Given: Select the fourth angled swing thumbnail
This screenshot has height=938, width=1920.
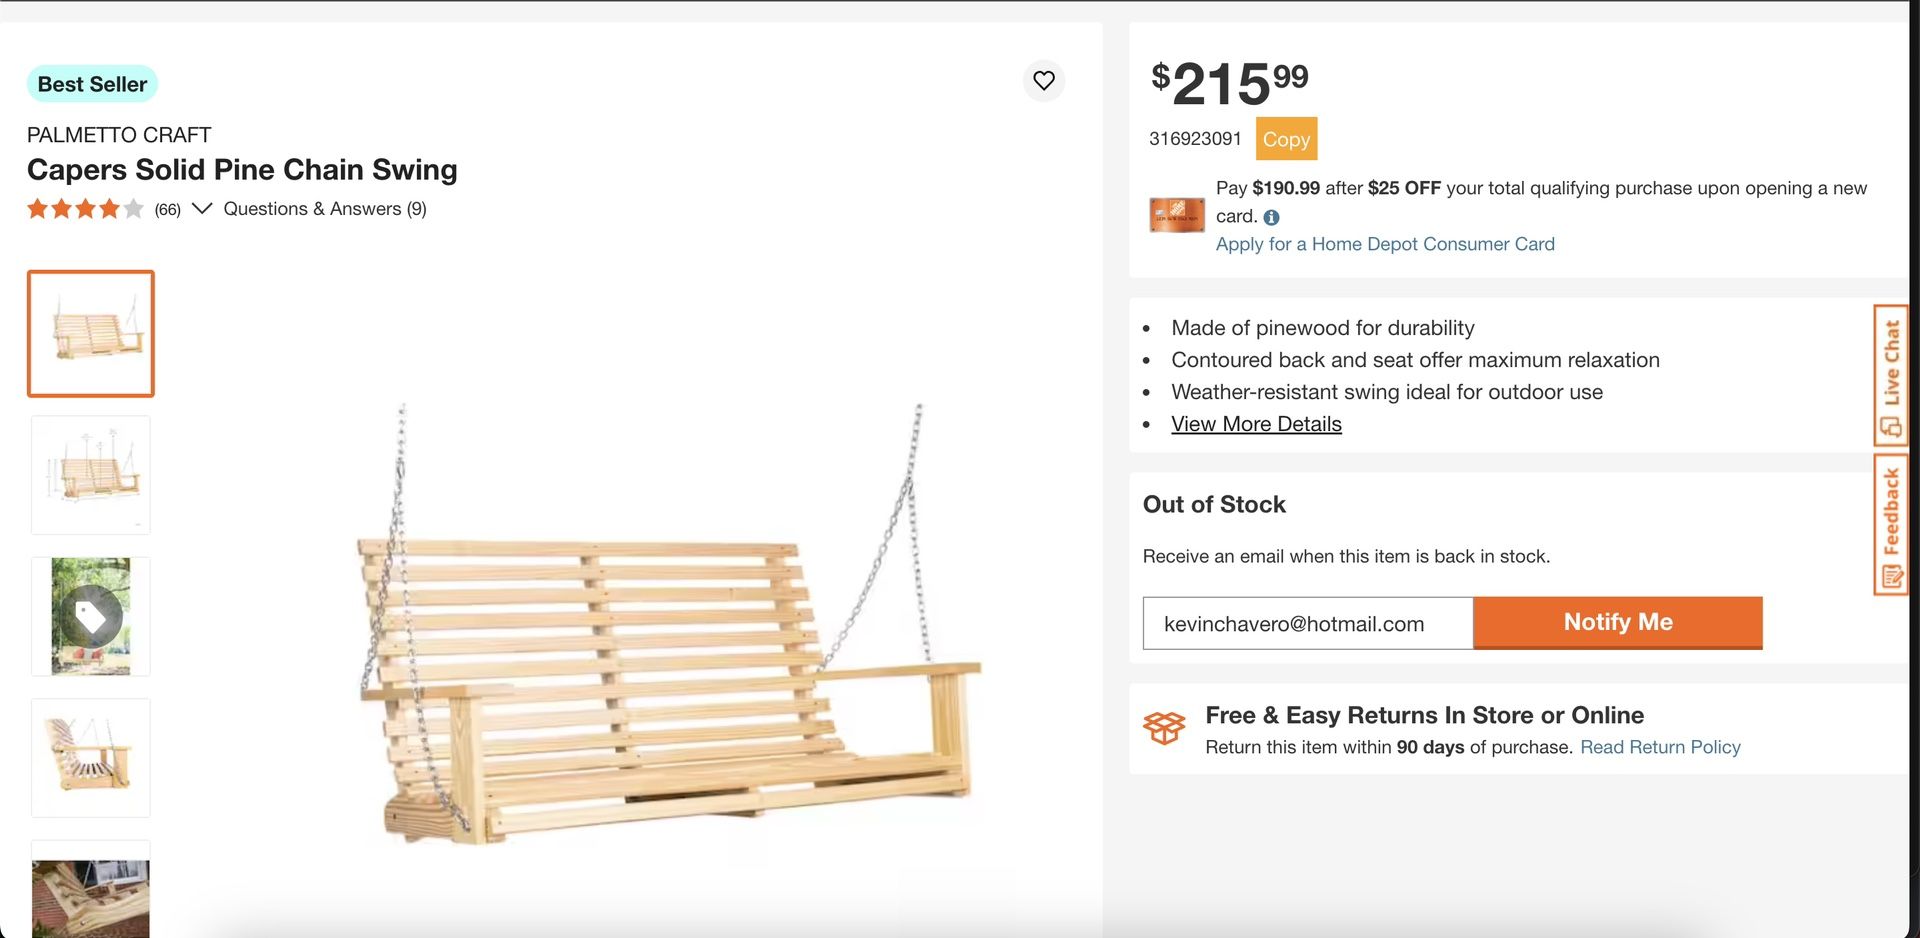Looking at the screenshot, I should 91,757.
